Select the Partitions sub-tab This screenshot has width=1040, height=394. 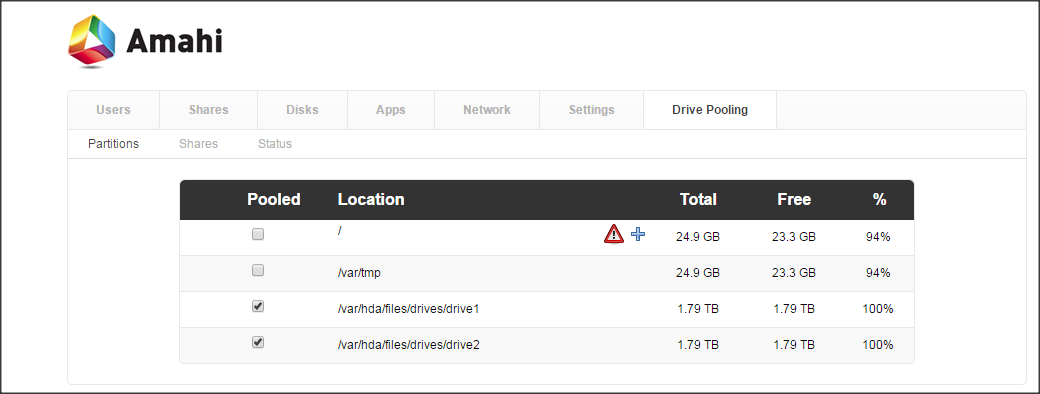(x=113, y=144)
